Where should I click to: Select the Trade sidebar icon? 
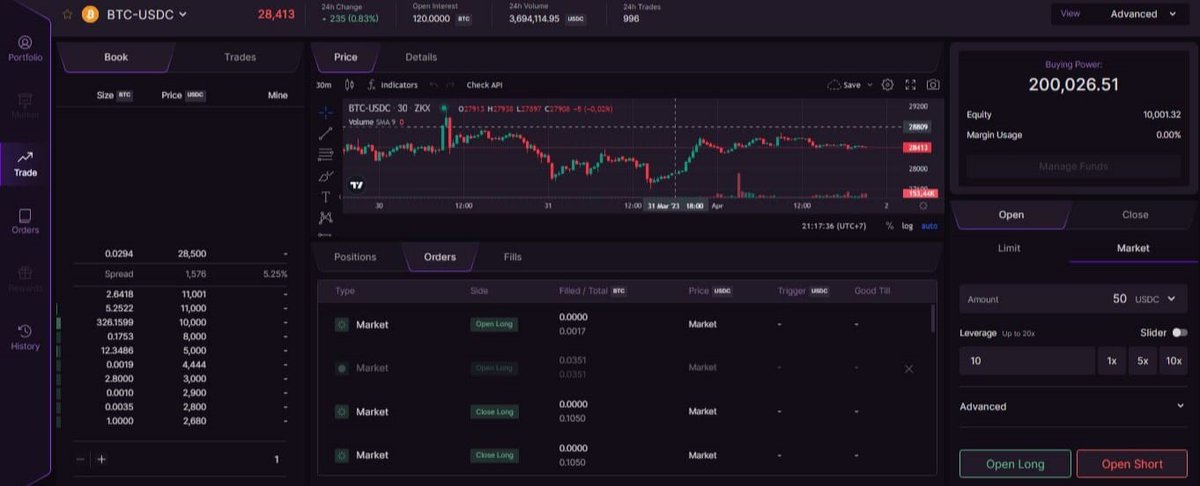click(25, 164)
